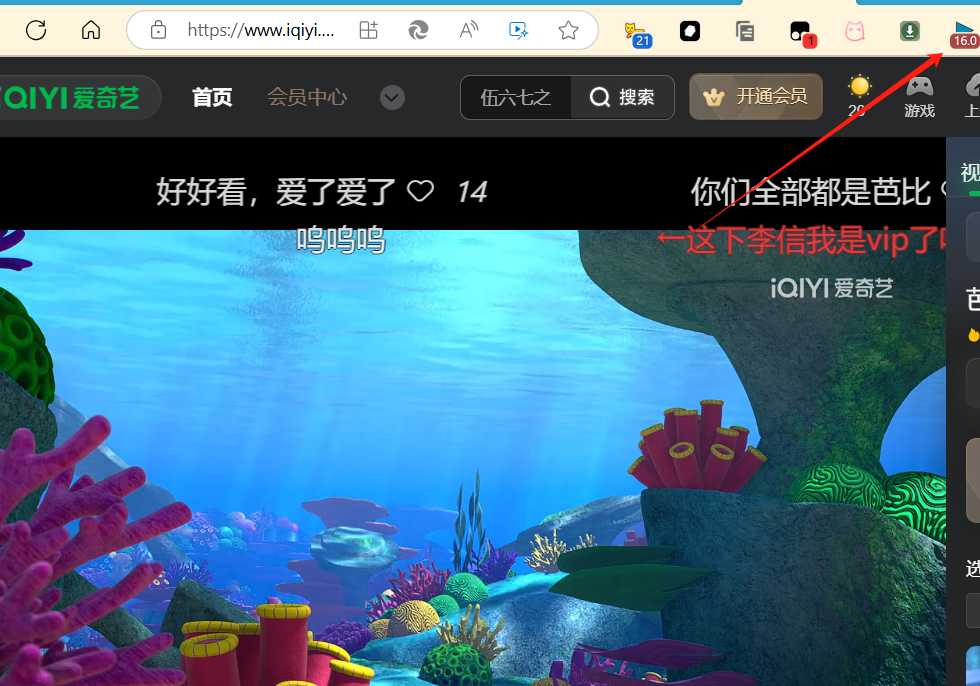Open the pink cat extension icon
This screenshot has width=980, height=686.
854,31
